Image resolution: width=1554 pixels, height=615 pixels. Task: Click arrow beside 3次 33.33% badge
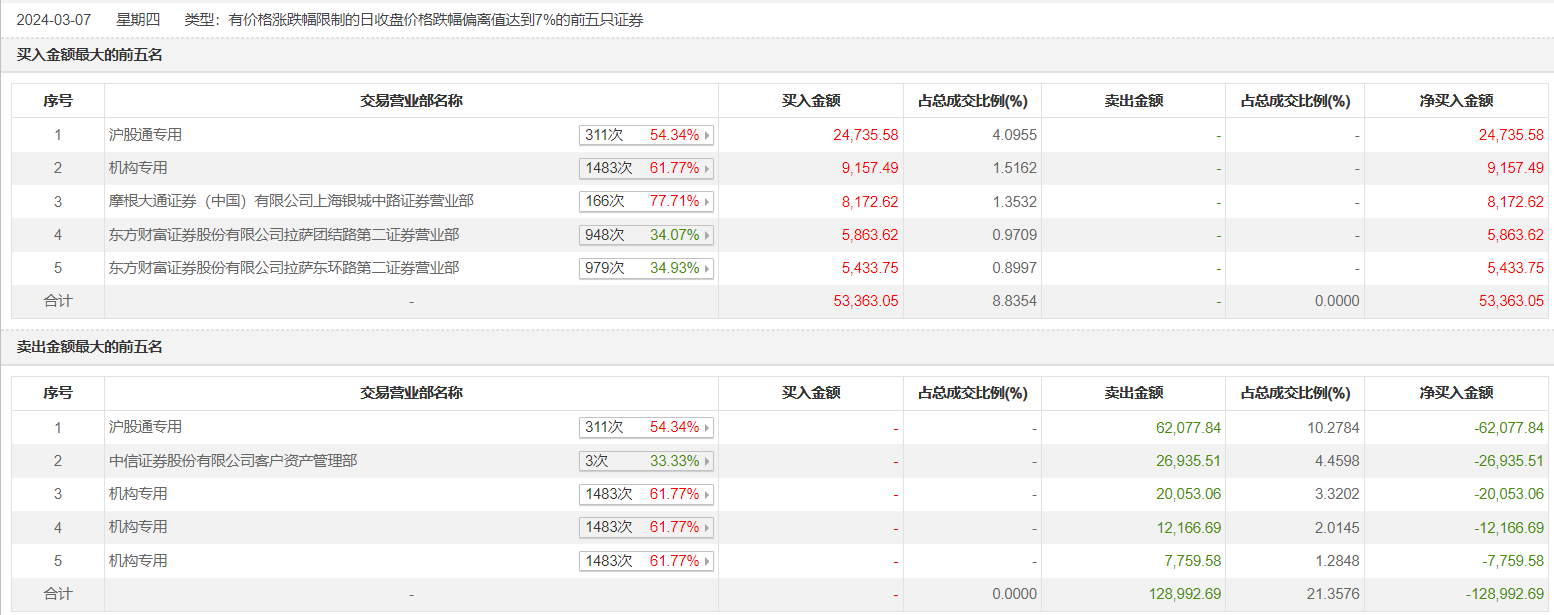click(x=707, y=461)
